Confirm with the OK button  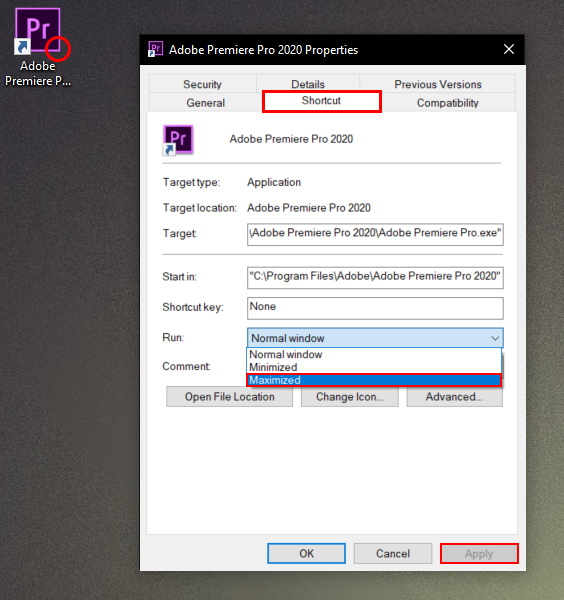coord(306,553)
